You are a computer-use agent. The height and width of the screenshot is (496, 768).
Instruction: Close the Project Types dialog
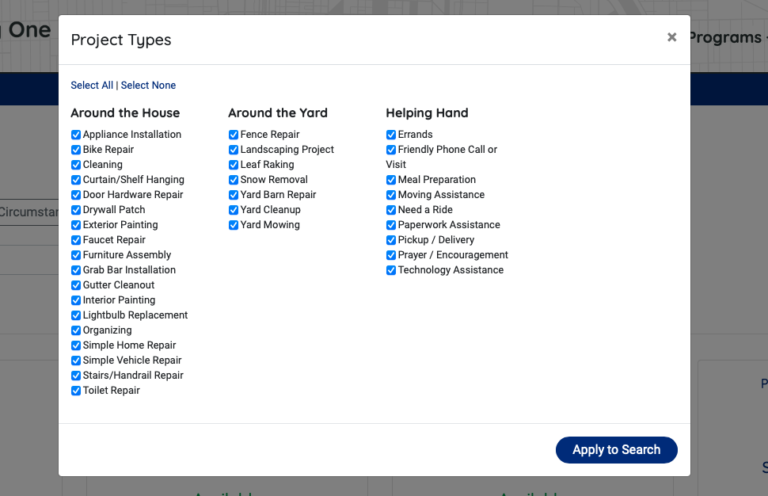coord(671,37)
